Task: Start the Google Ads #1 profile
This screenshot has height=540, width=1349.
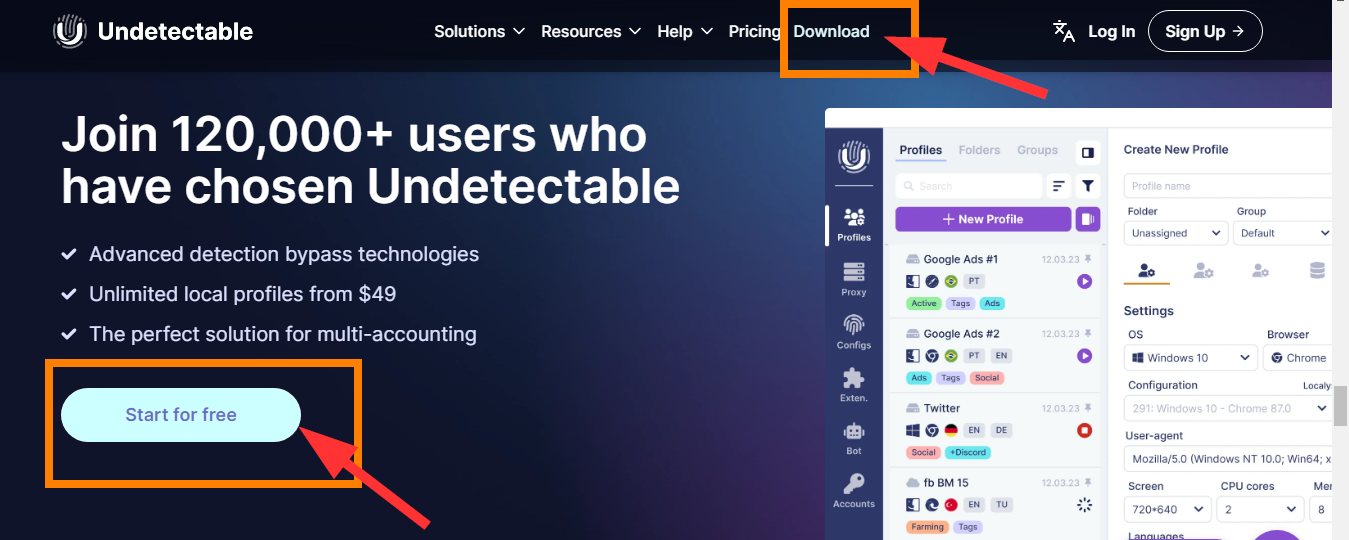Action: pyautogui.click(x=1084, y=282)
